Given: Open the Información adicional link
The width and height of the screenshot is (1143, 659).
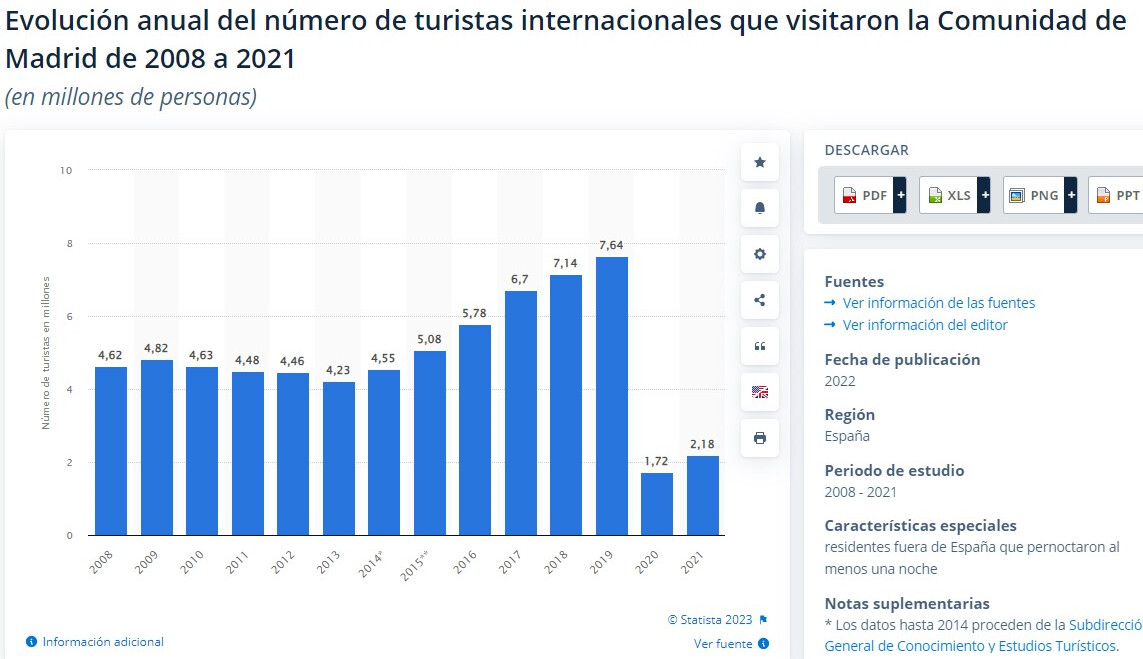Looking at the screenshot, I should 103,642.
